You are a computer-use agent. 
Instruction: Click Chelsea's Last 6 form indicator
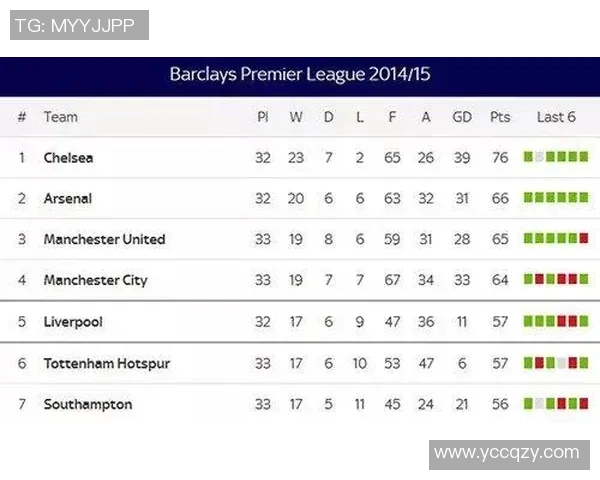coord(556,157)
